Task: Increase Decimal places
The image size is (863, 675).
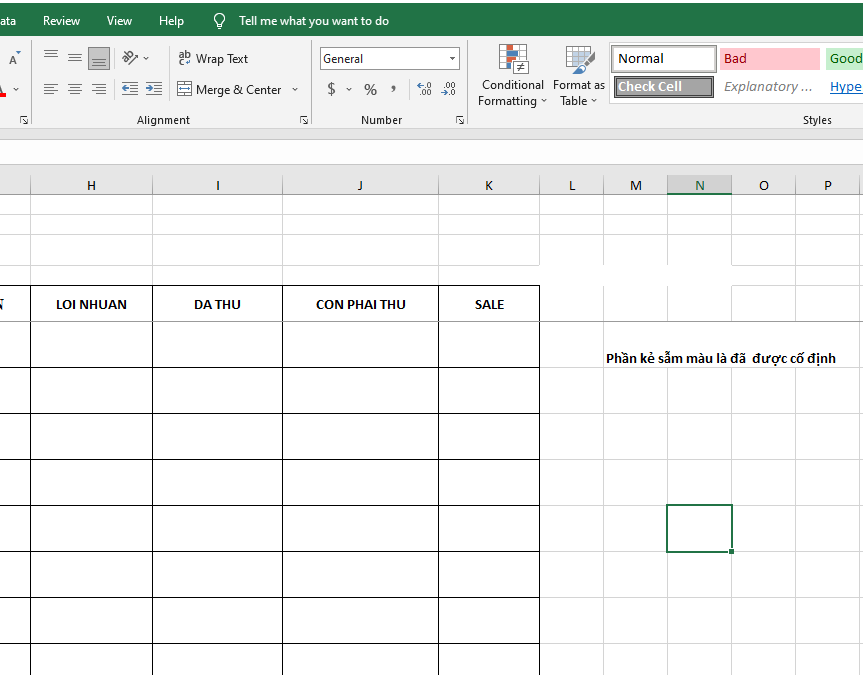Action: (x=424, y=89)
